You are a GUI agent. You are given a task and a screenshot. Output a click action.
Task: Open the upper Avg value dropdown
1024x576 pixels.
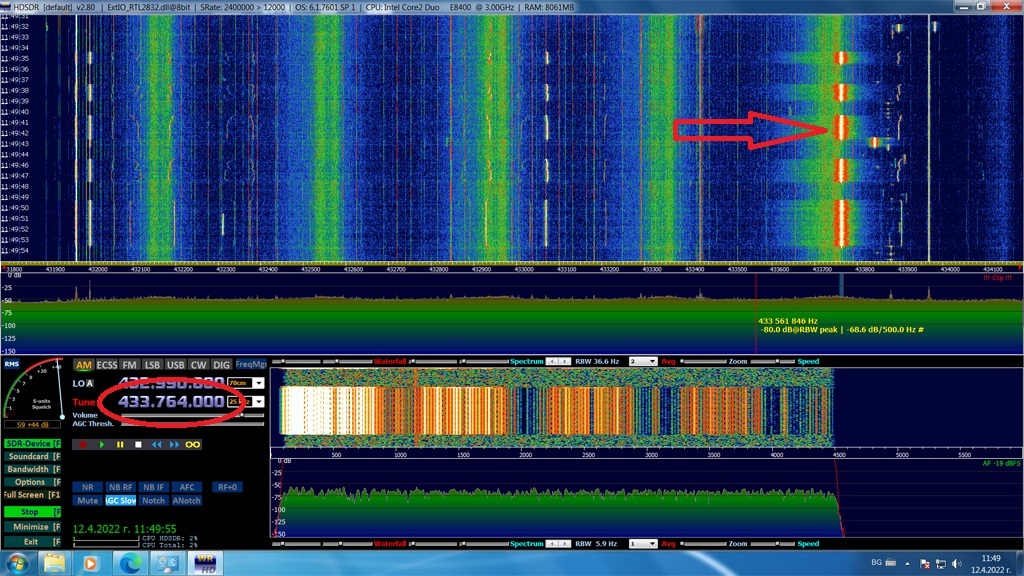tap(651, 361)
